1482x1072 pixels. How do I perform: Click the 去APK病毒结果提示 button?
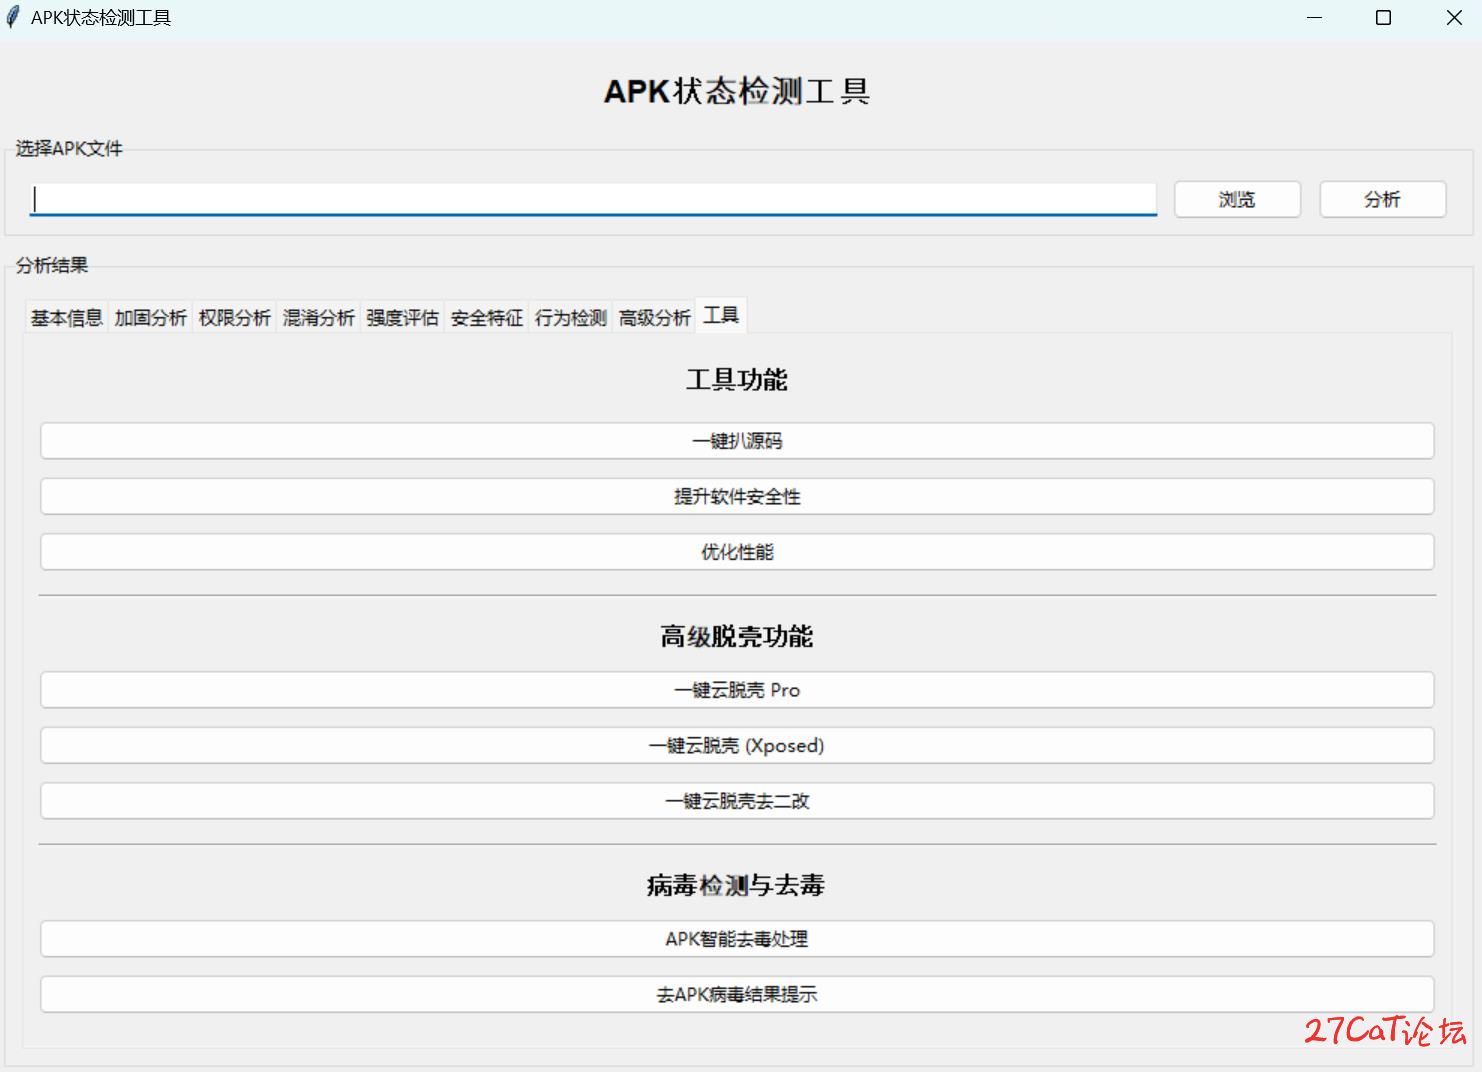pos(737,995)
